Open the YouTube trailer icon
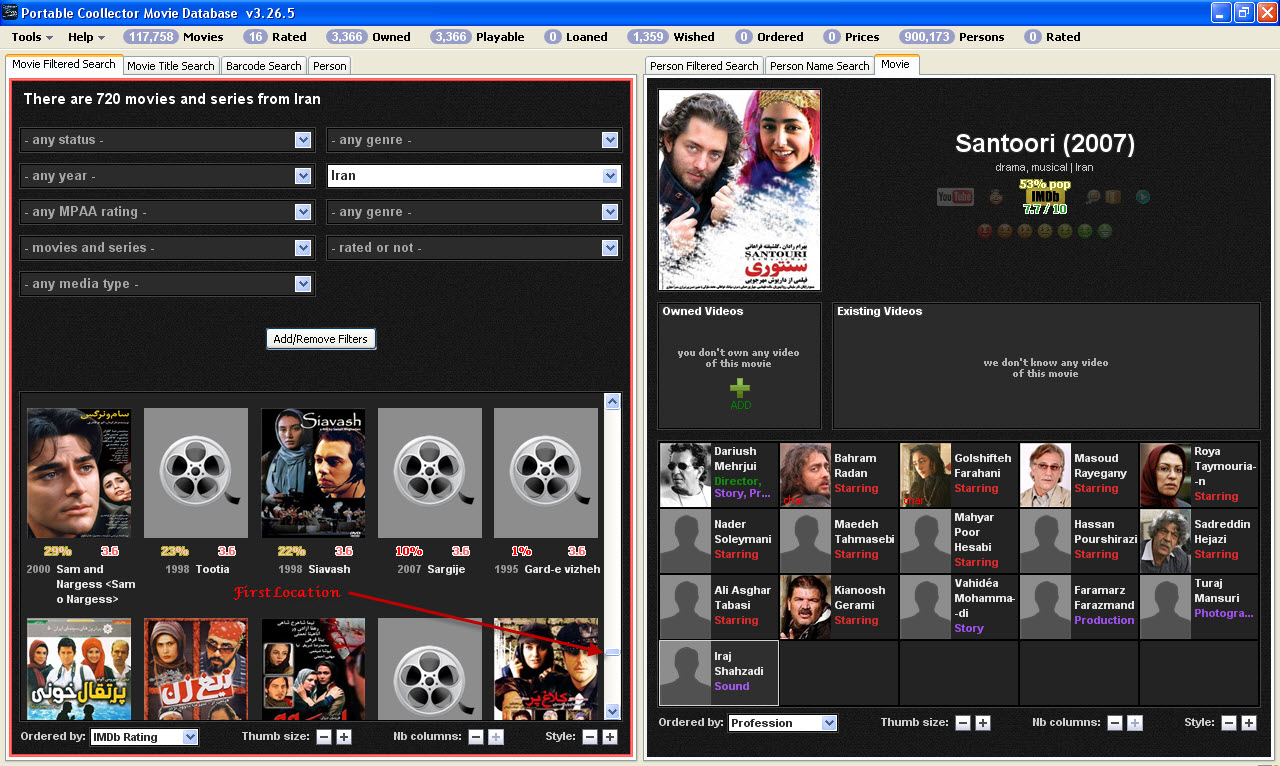1280x766 pixels. (x=955, y=197)
